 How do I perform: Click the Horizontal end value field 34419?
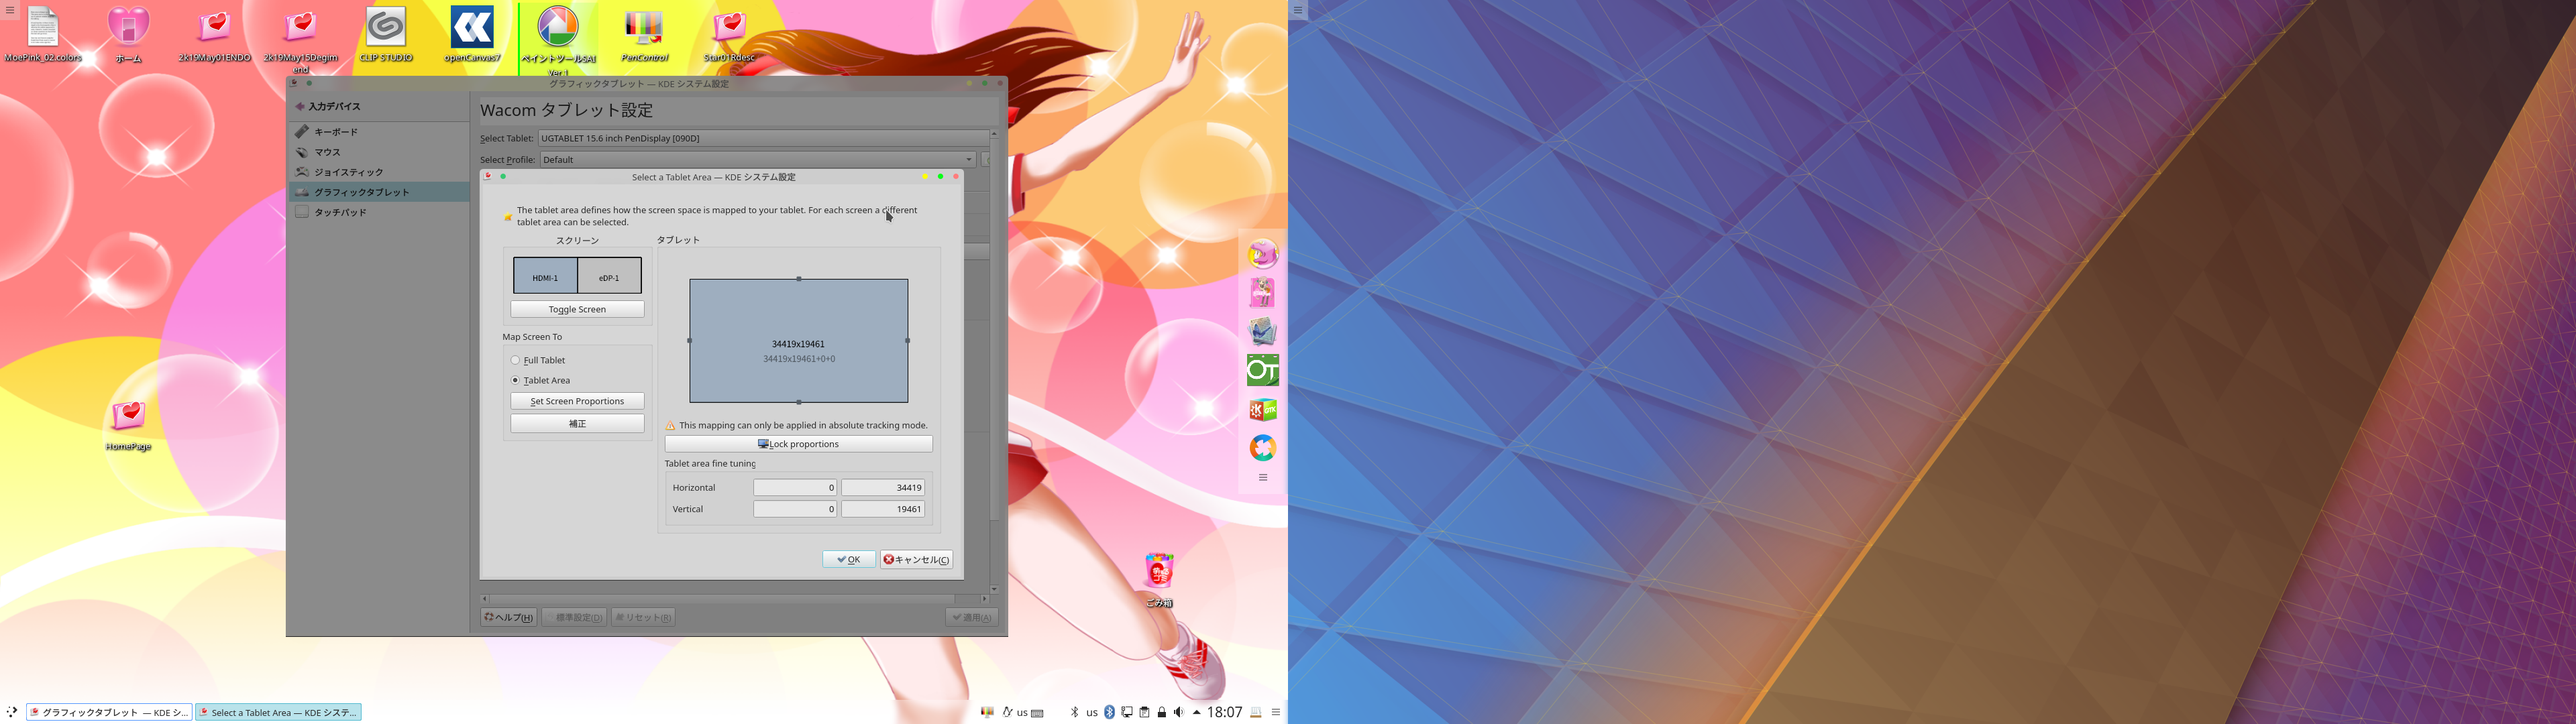click(x=882, y=488)
